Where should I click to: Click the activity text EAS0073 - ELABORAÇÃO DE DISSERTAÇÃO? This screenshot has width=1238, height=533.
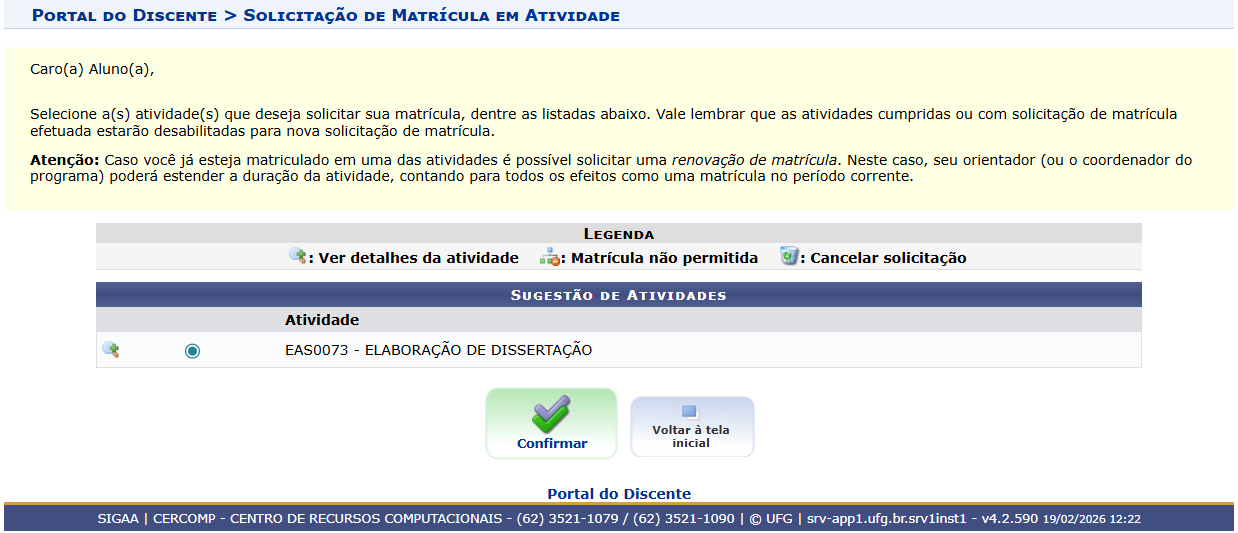(x=438, y=350)
